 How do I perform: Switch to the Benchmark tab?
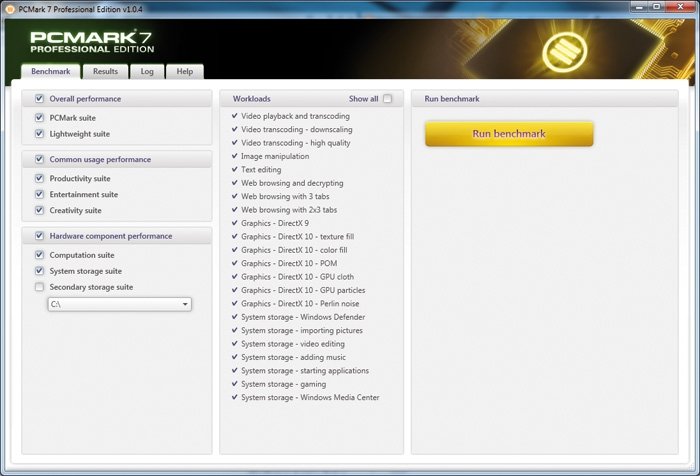(x=51, y=71)
